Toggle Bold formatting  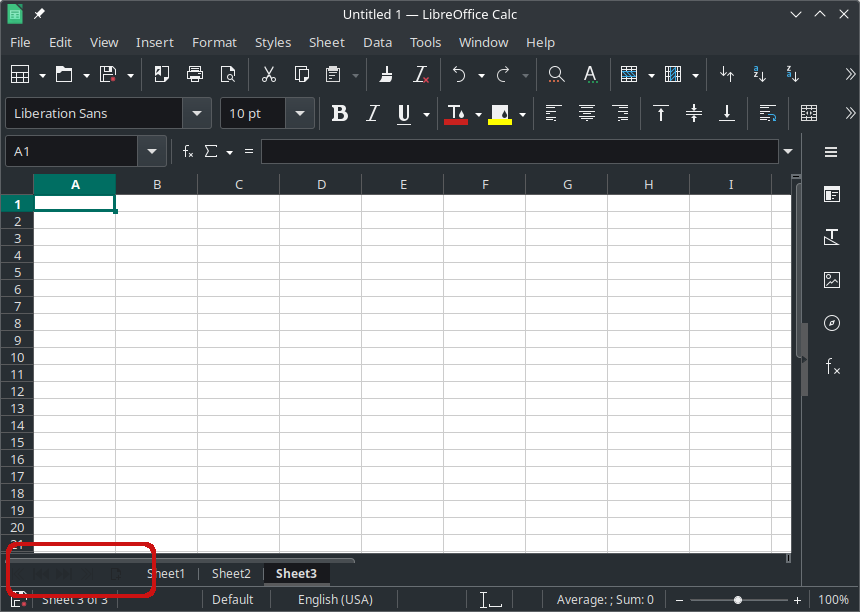coord(340,114)
